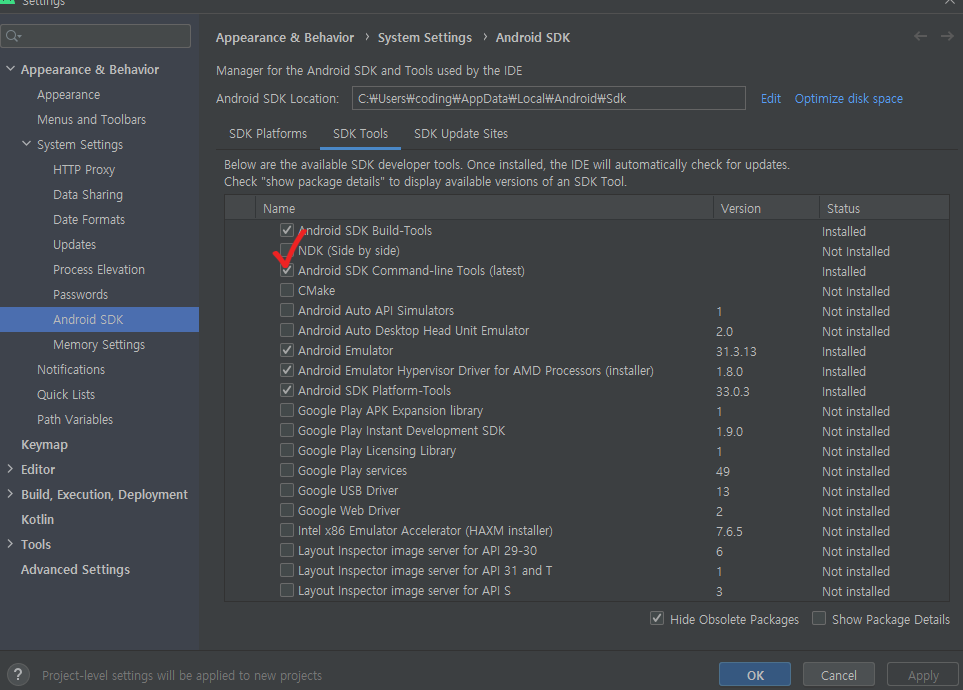Screen dimensions: 963x690
Task: Check Google USB Driver checkbox
Action: click(287, 490)
